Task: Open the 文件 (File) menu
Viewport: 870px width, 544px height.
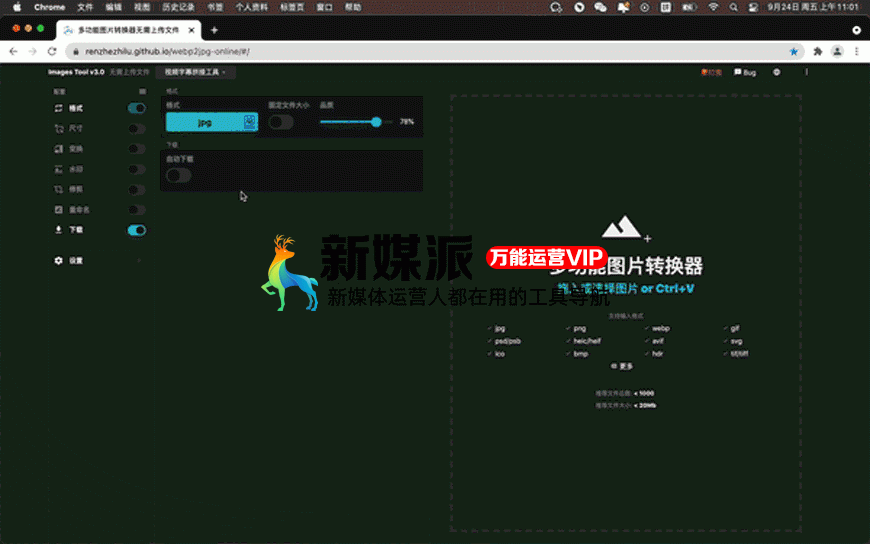Action: (85, 7)
